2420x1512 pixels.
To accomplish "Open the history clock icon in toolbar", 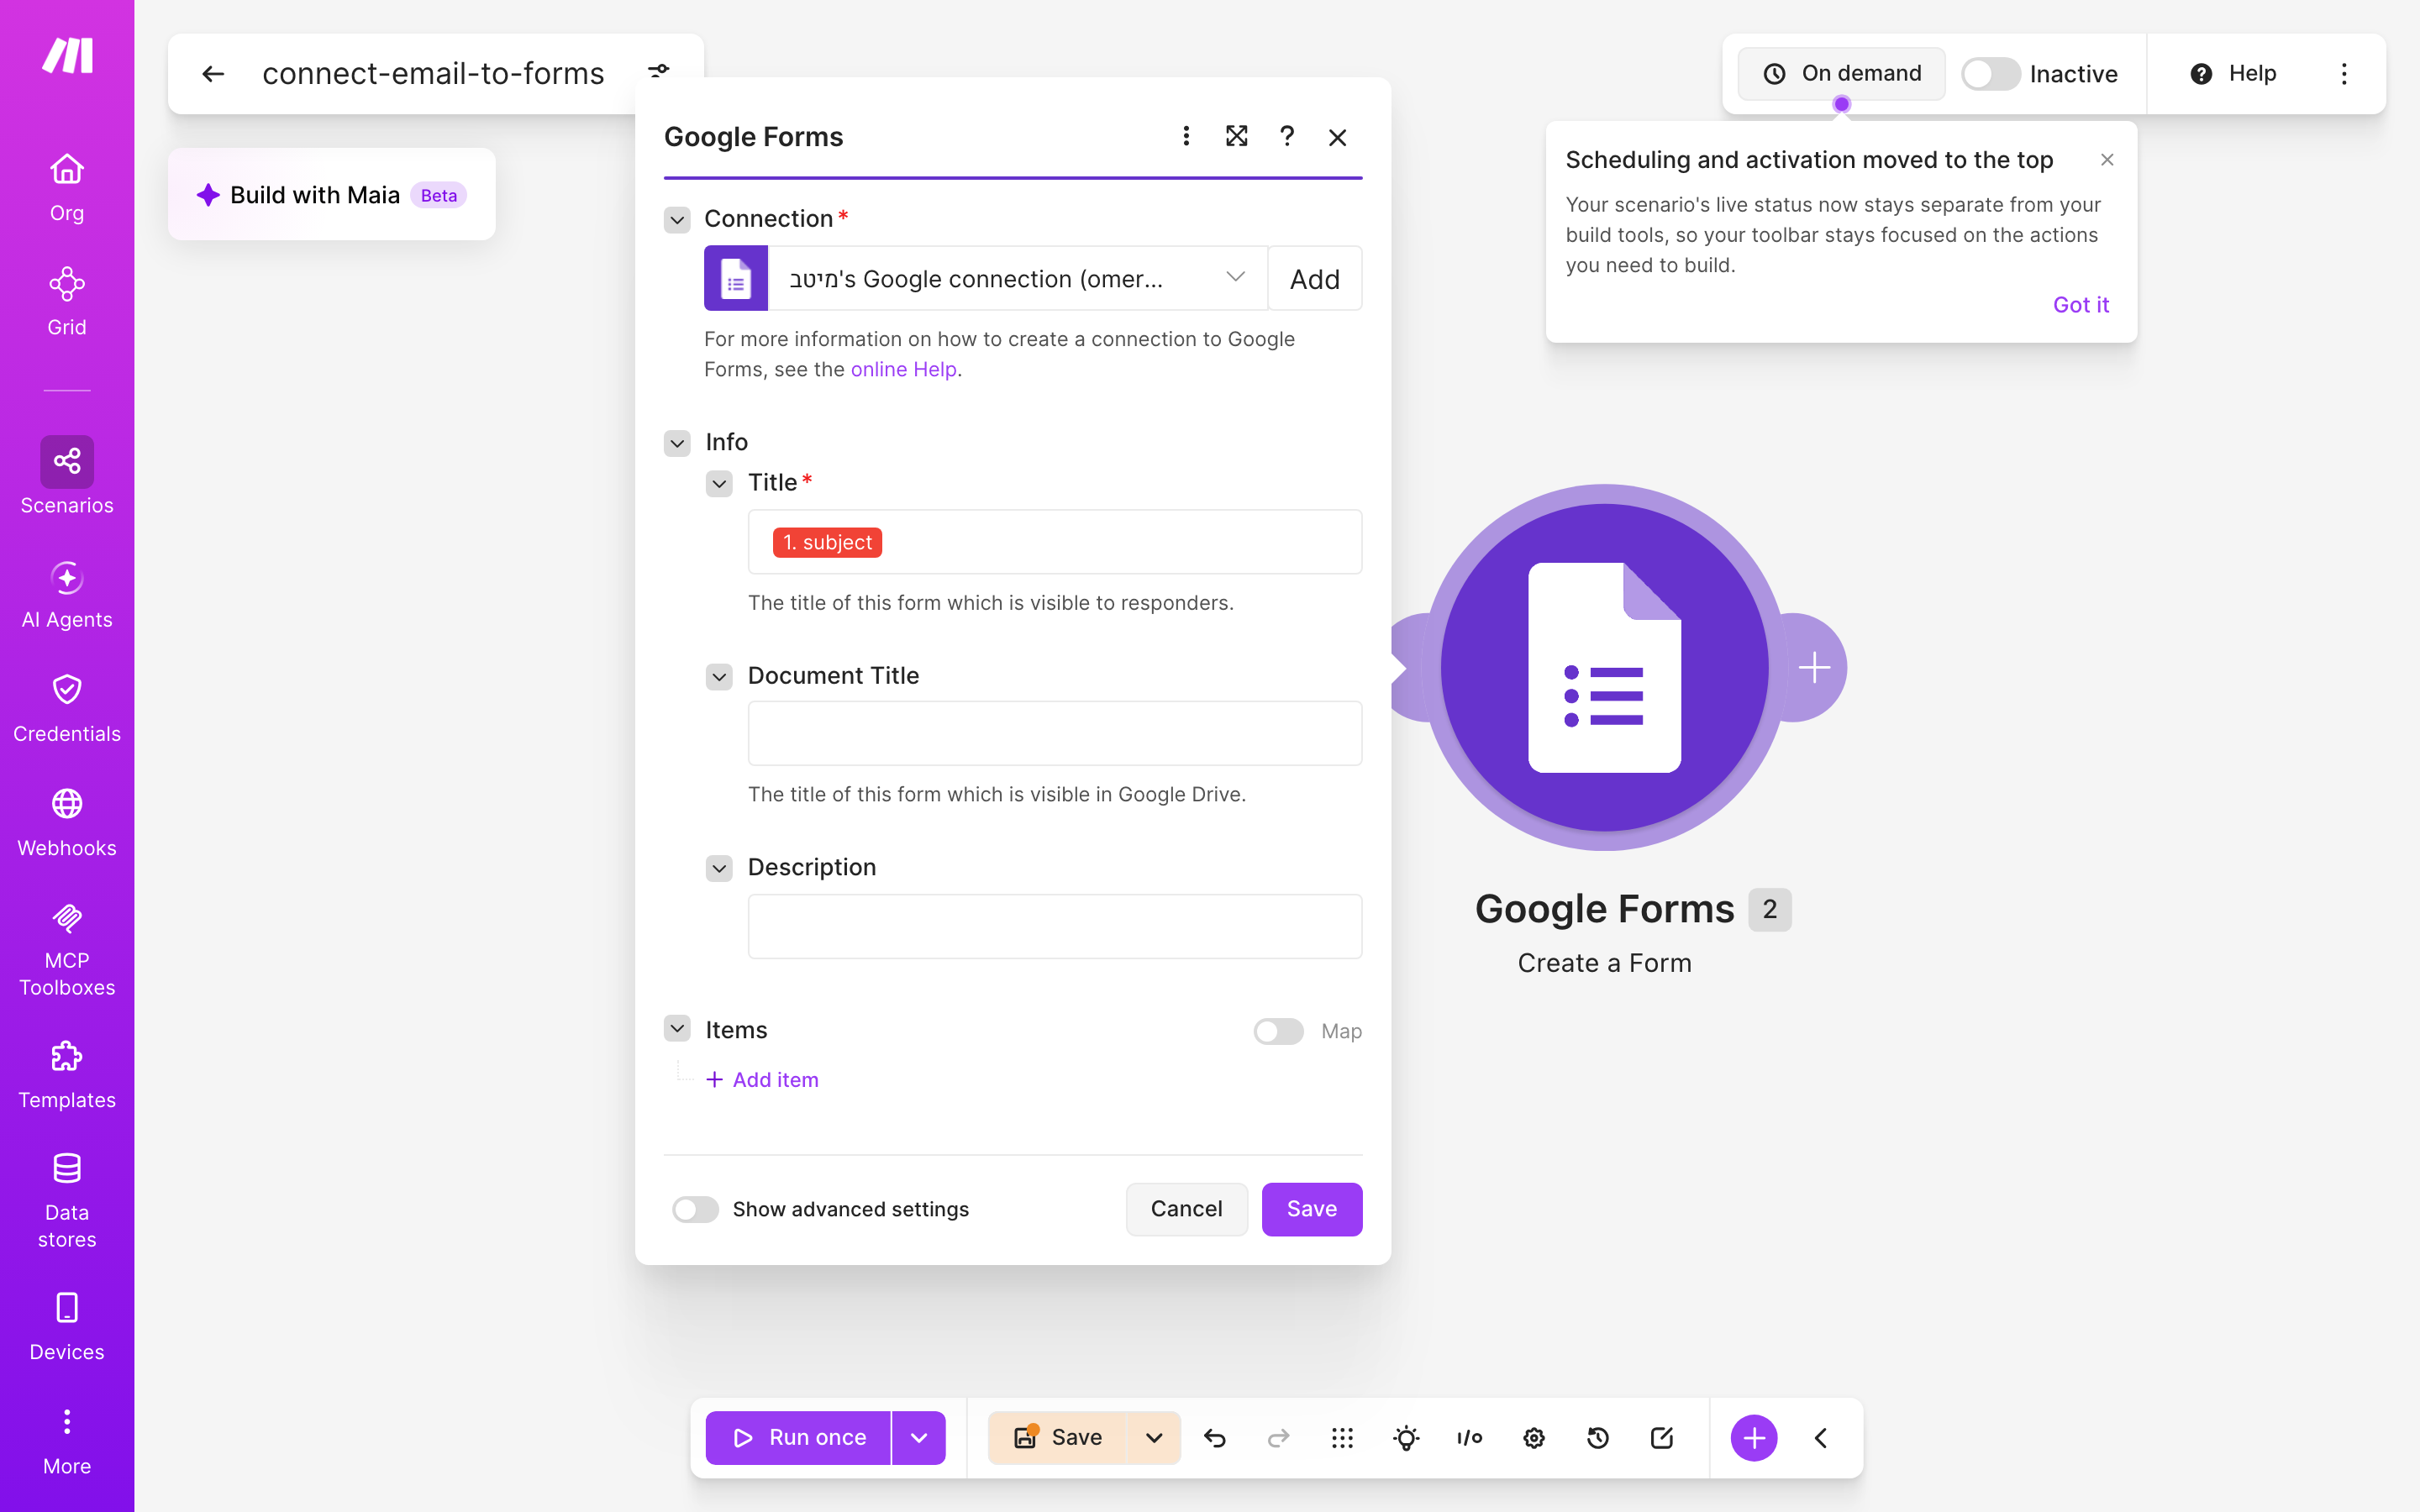I will click(1598, 1438).
